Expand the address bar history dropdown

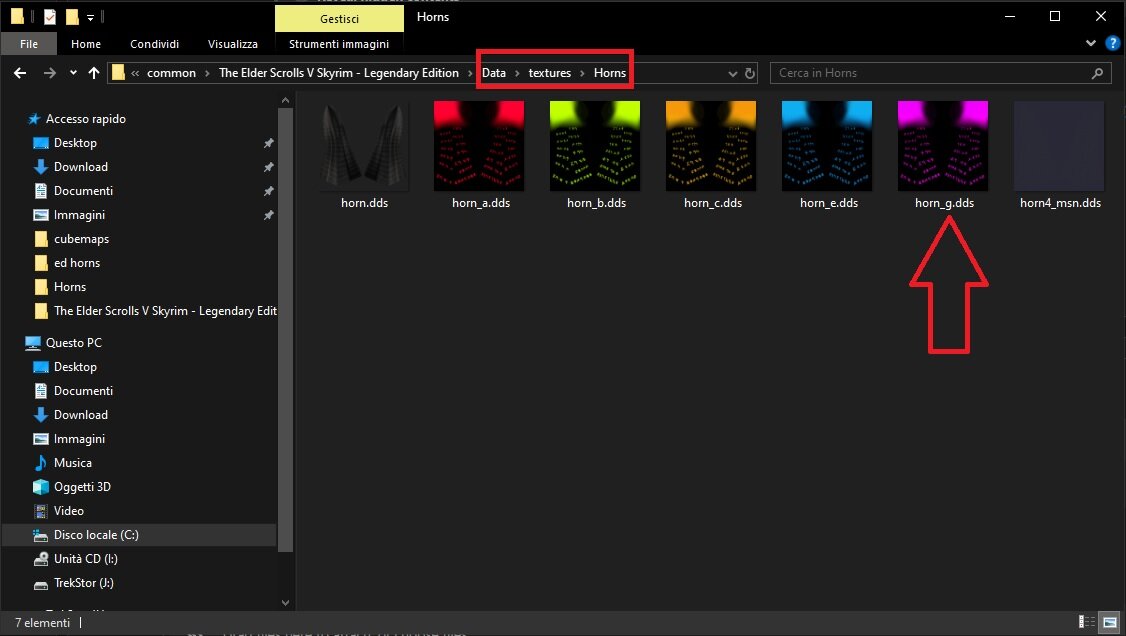click(731, 73)
